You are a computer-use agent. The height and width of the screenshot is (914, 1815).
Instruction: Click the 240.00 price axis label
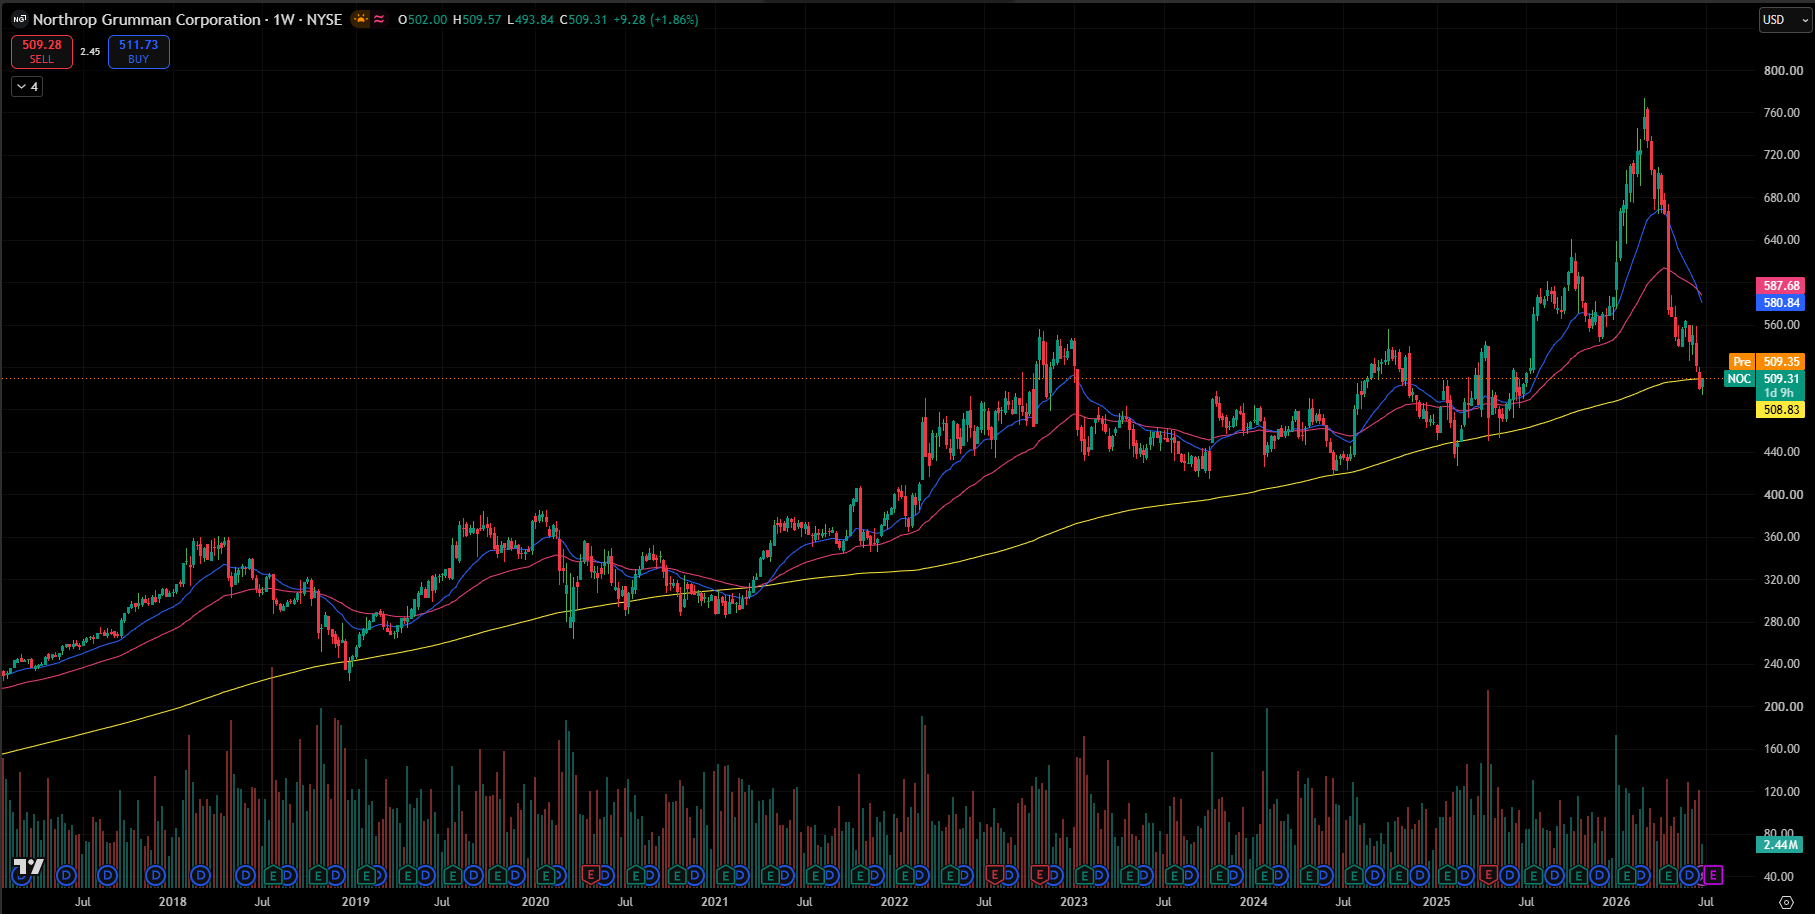coord(1783,664)
